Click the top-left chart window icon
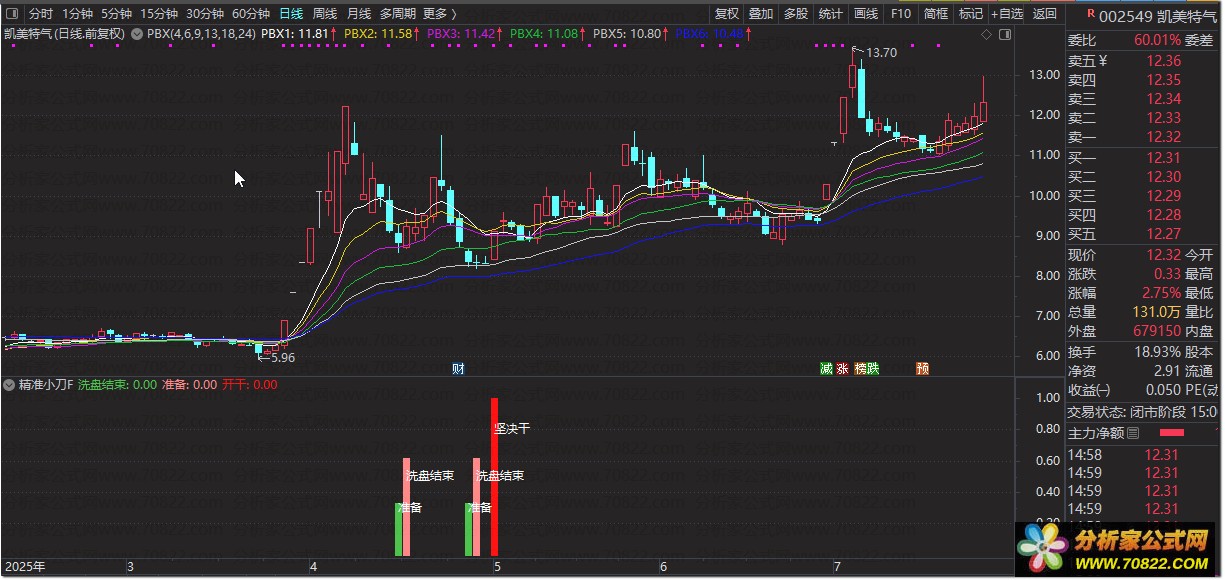Image resolution: width=1225 pixels, height=580 pixels. (x=11, y=14)
